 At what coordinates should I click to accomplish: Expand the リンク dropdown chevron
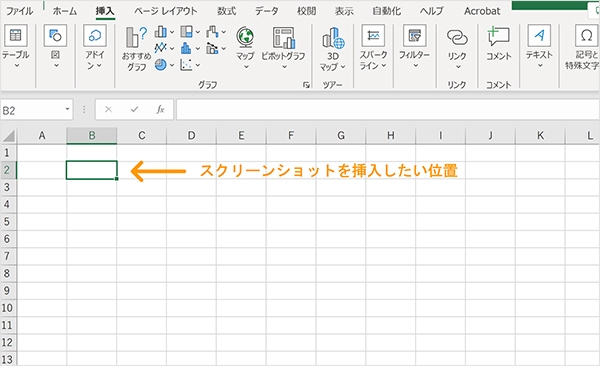pyautogui.click(x=458, y=67)
